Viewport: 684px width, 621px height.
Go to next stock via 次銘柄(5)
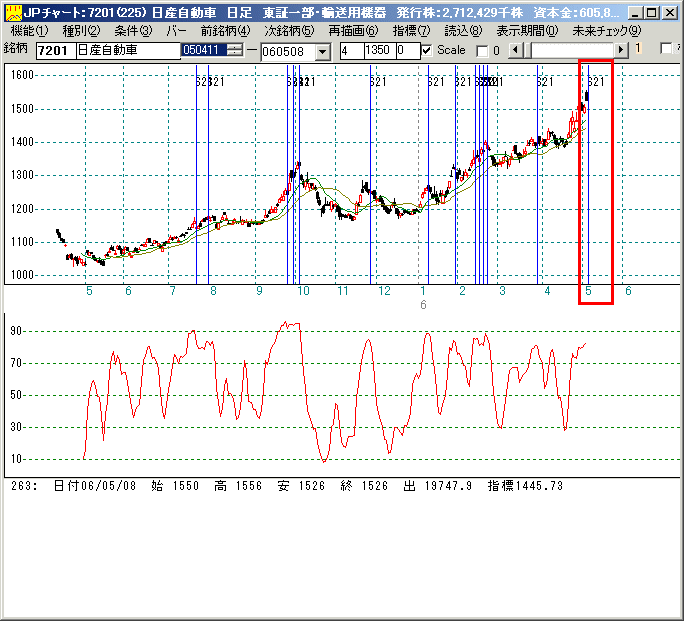[289, 31]
